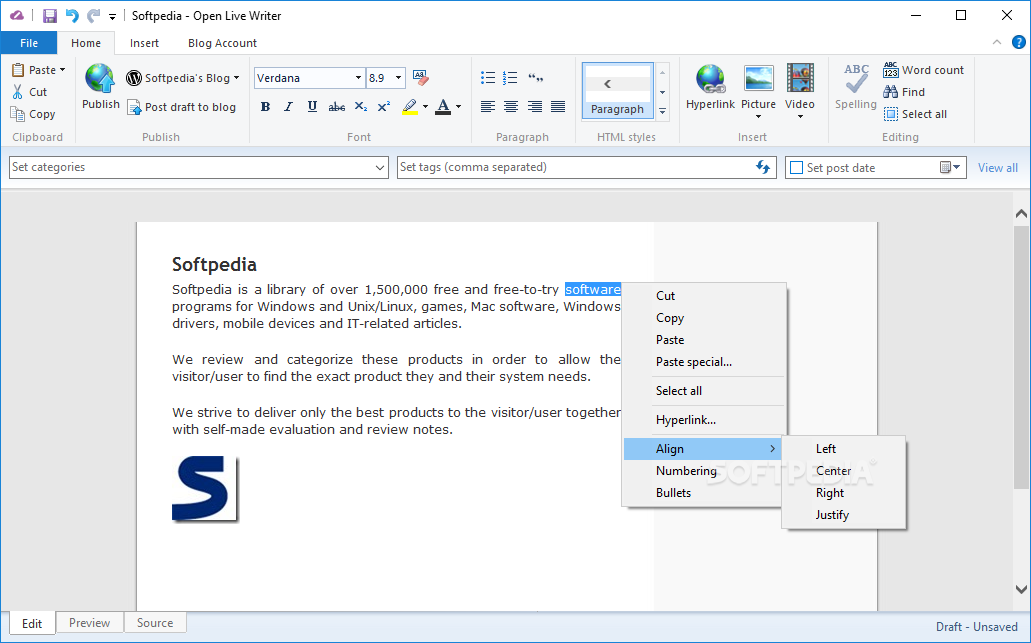Expand font color options arrow
Viewport: 1031px width, 643px height.
coord(458,107)
